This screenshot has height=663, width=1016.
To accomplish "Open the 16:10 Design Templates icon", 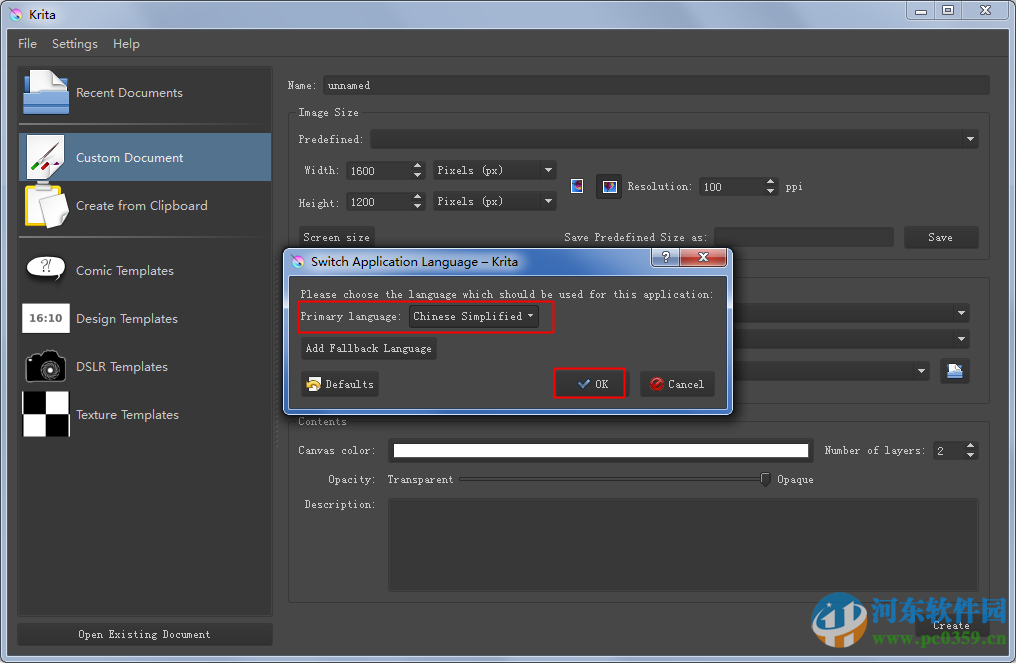I will (46, 318).
